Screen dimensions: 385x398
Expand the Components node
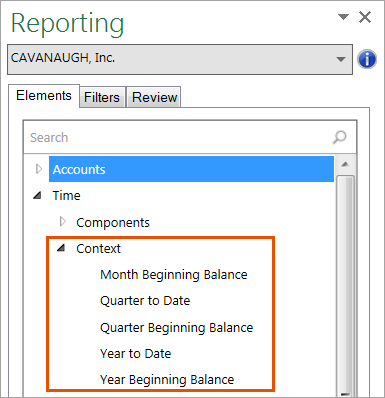pyautogui.click(x=62, y=222)
